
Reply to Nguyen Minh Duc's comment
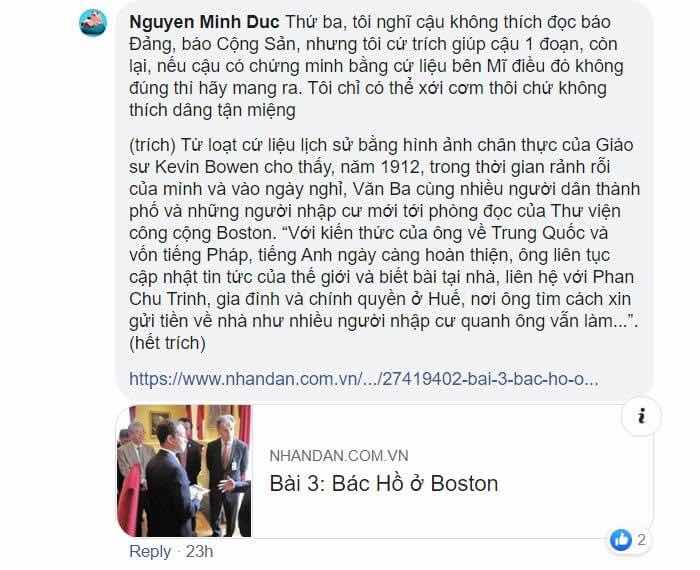(150, 552)
